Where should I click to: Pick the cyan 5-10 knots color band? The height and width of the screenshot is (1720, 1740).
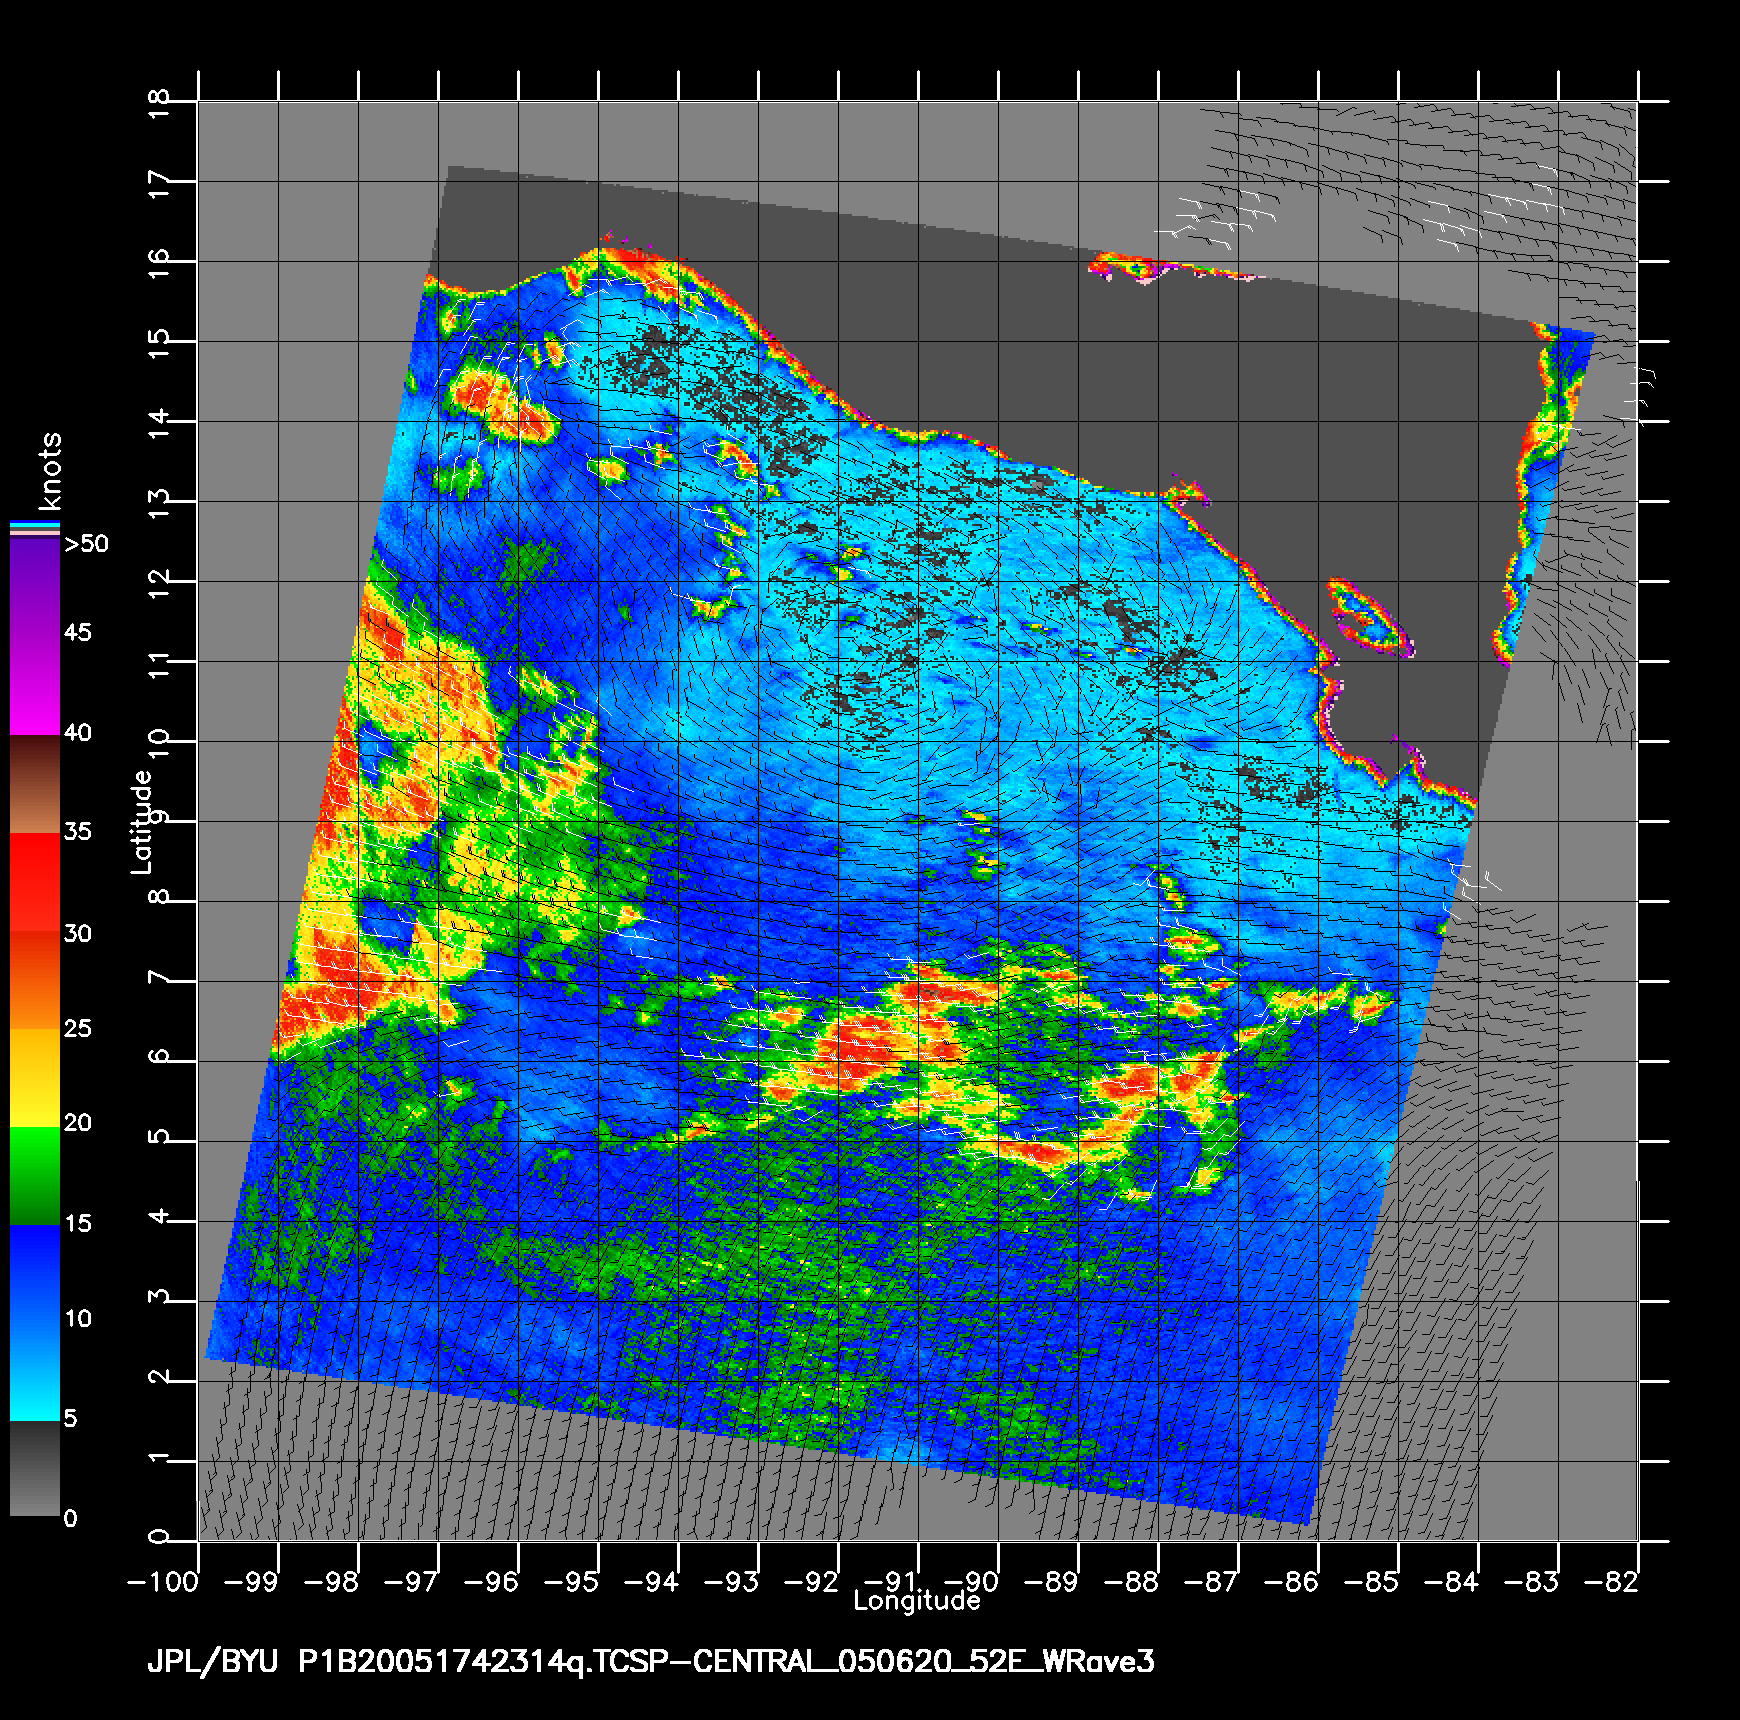(35, 1370)
